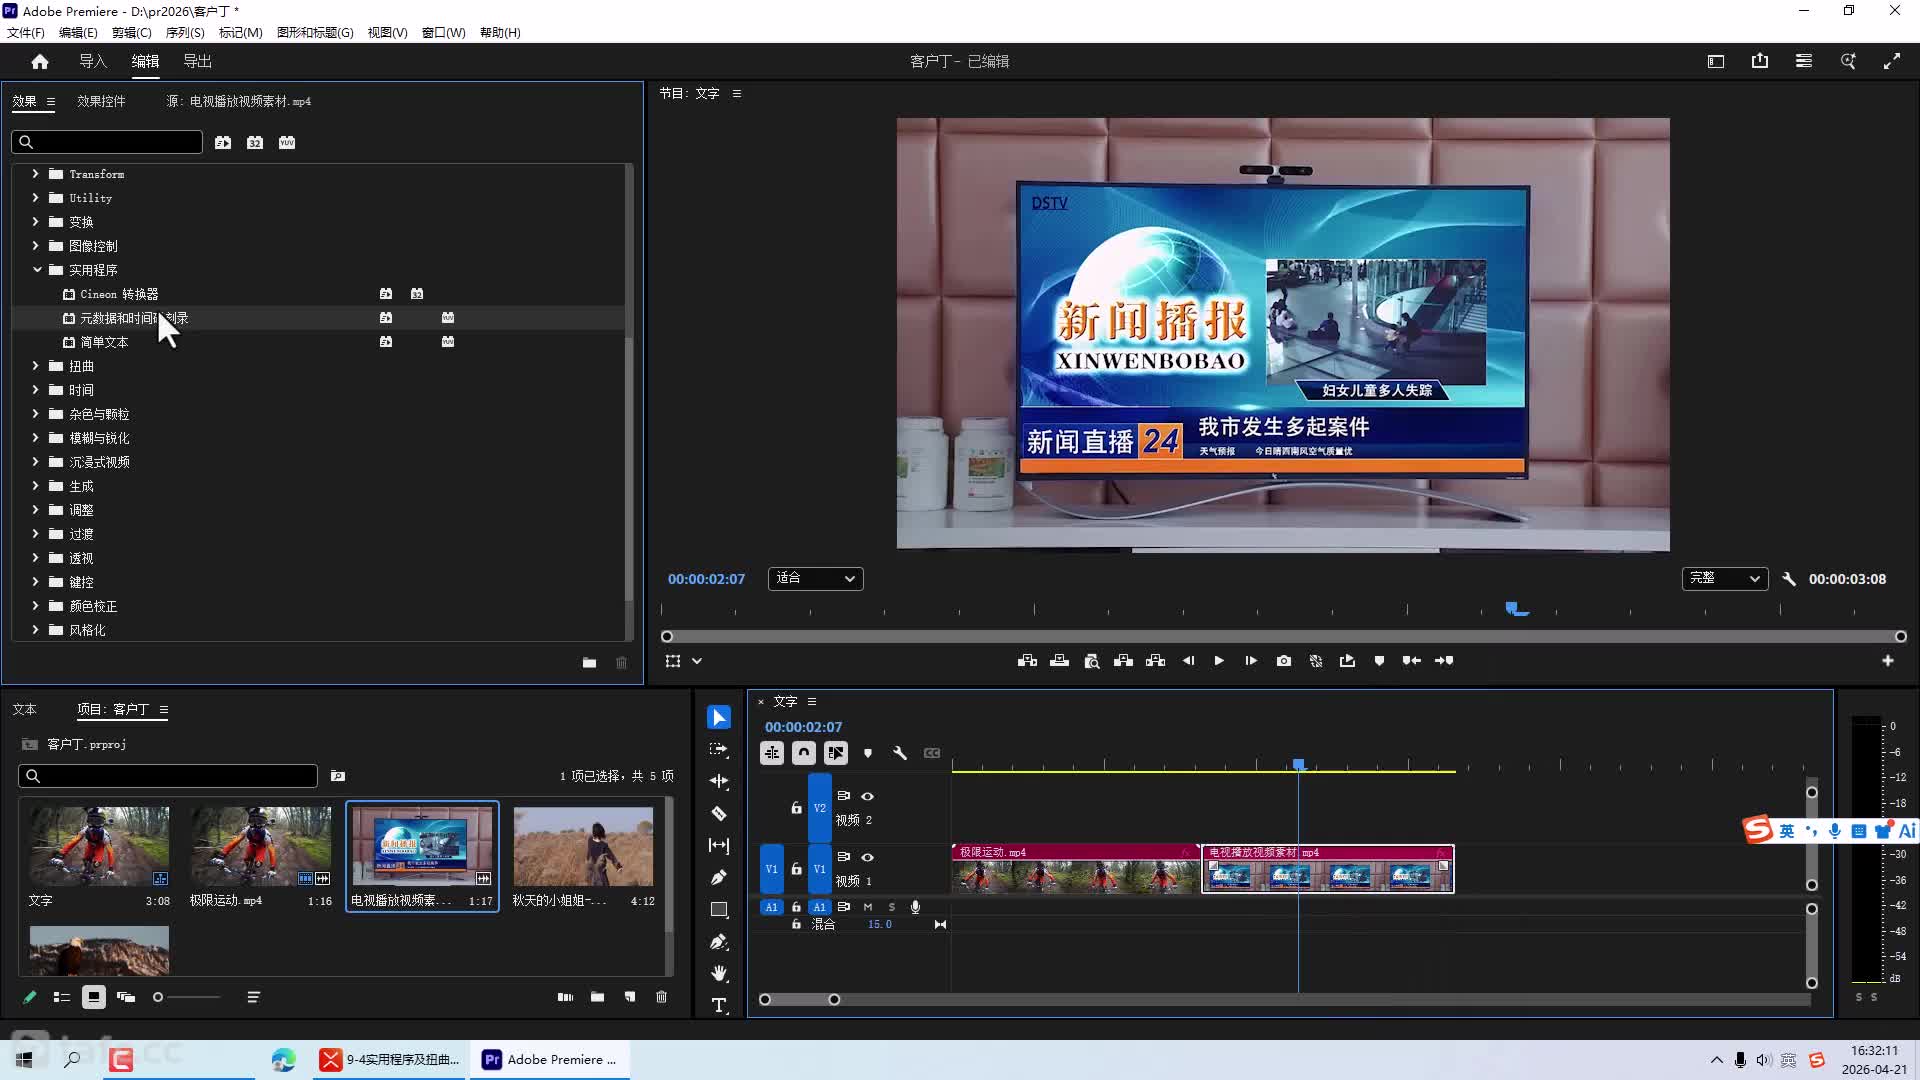Create new custom bin in Effects
The image size is (1920, 1080).
click(x=589, y=662)
